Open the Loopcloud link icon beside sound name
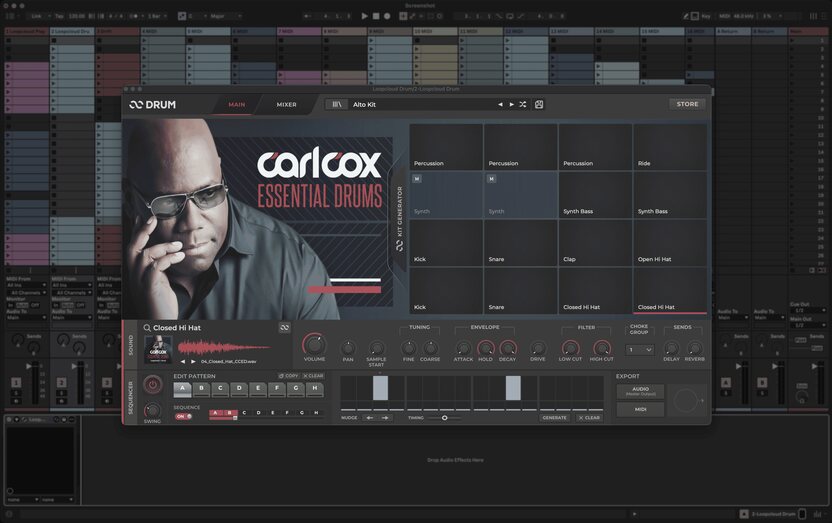The image size is (832, 523). (284, 328)
